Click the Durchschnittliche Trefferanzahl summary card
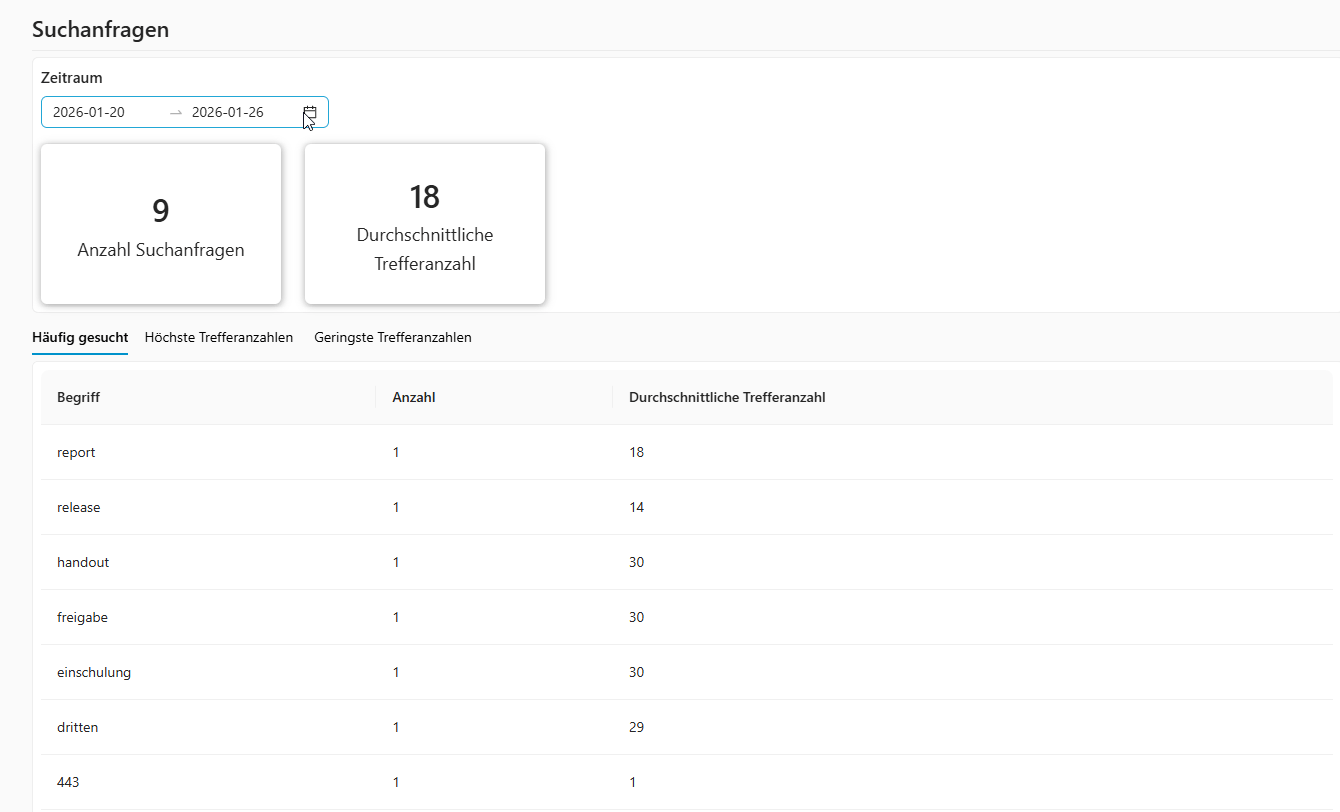Viewport: 1340px width, 812px height. click(425, 224)
